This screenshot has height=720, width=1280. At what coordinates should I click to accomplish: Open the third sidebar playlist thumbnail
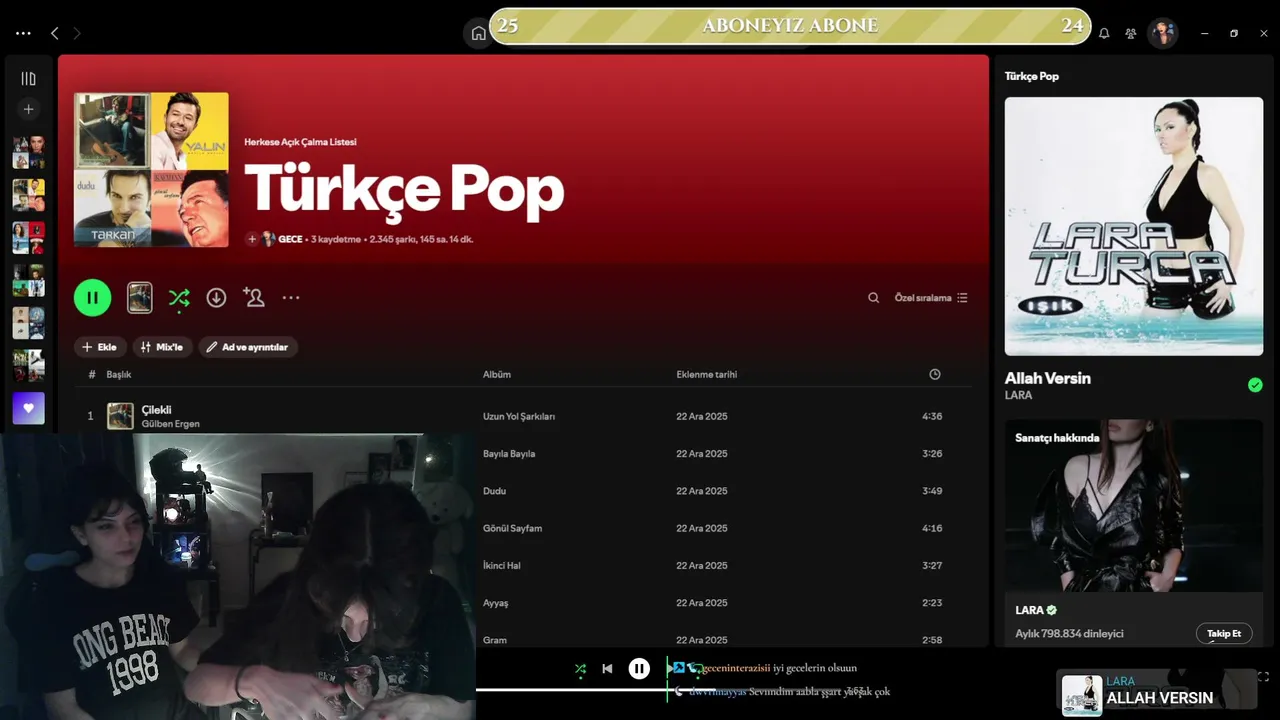(x=28, y=238)
